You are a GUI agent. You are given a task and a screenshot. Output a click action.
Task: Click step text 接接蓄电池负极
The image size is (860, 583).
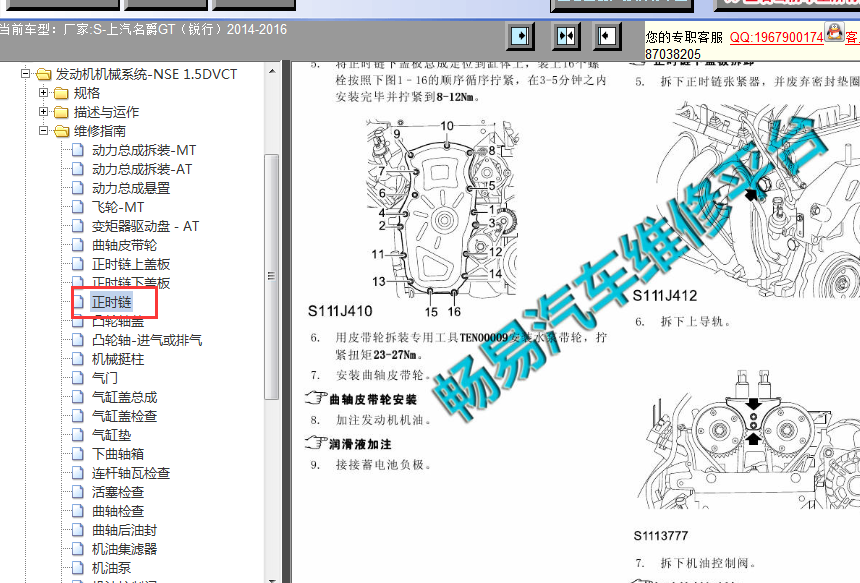click(383, 465)
